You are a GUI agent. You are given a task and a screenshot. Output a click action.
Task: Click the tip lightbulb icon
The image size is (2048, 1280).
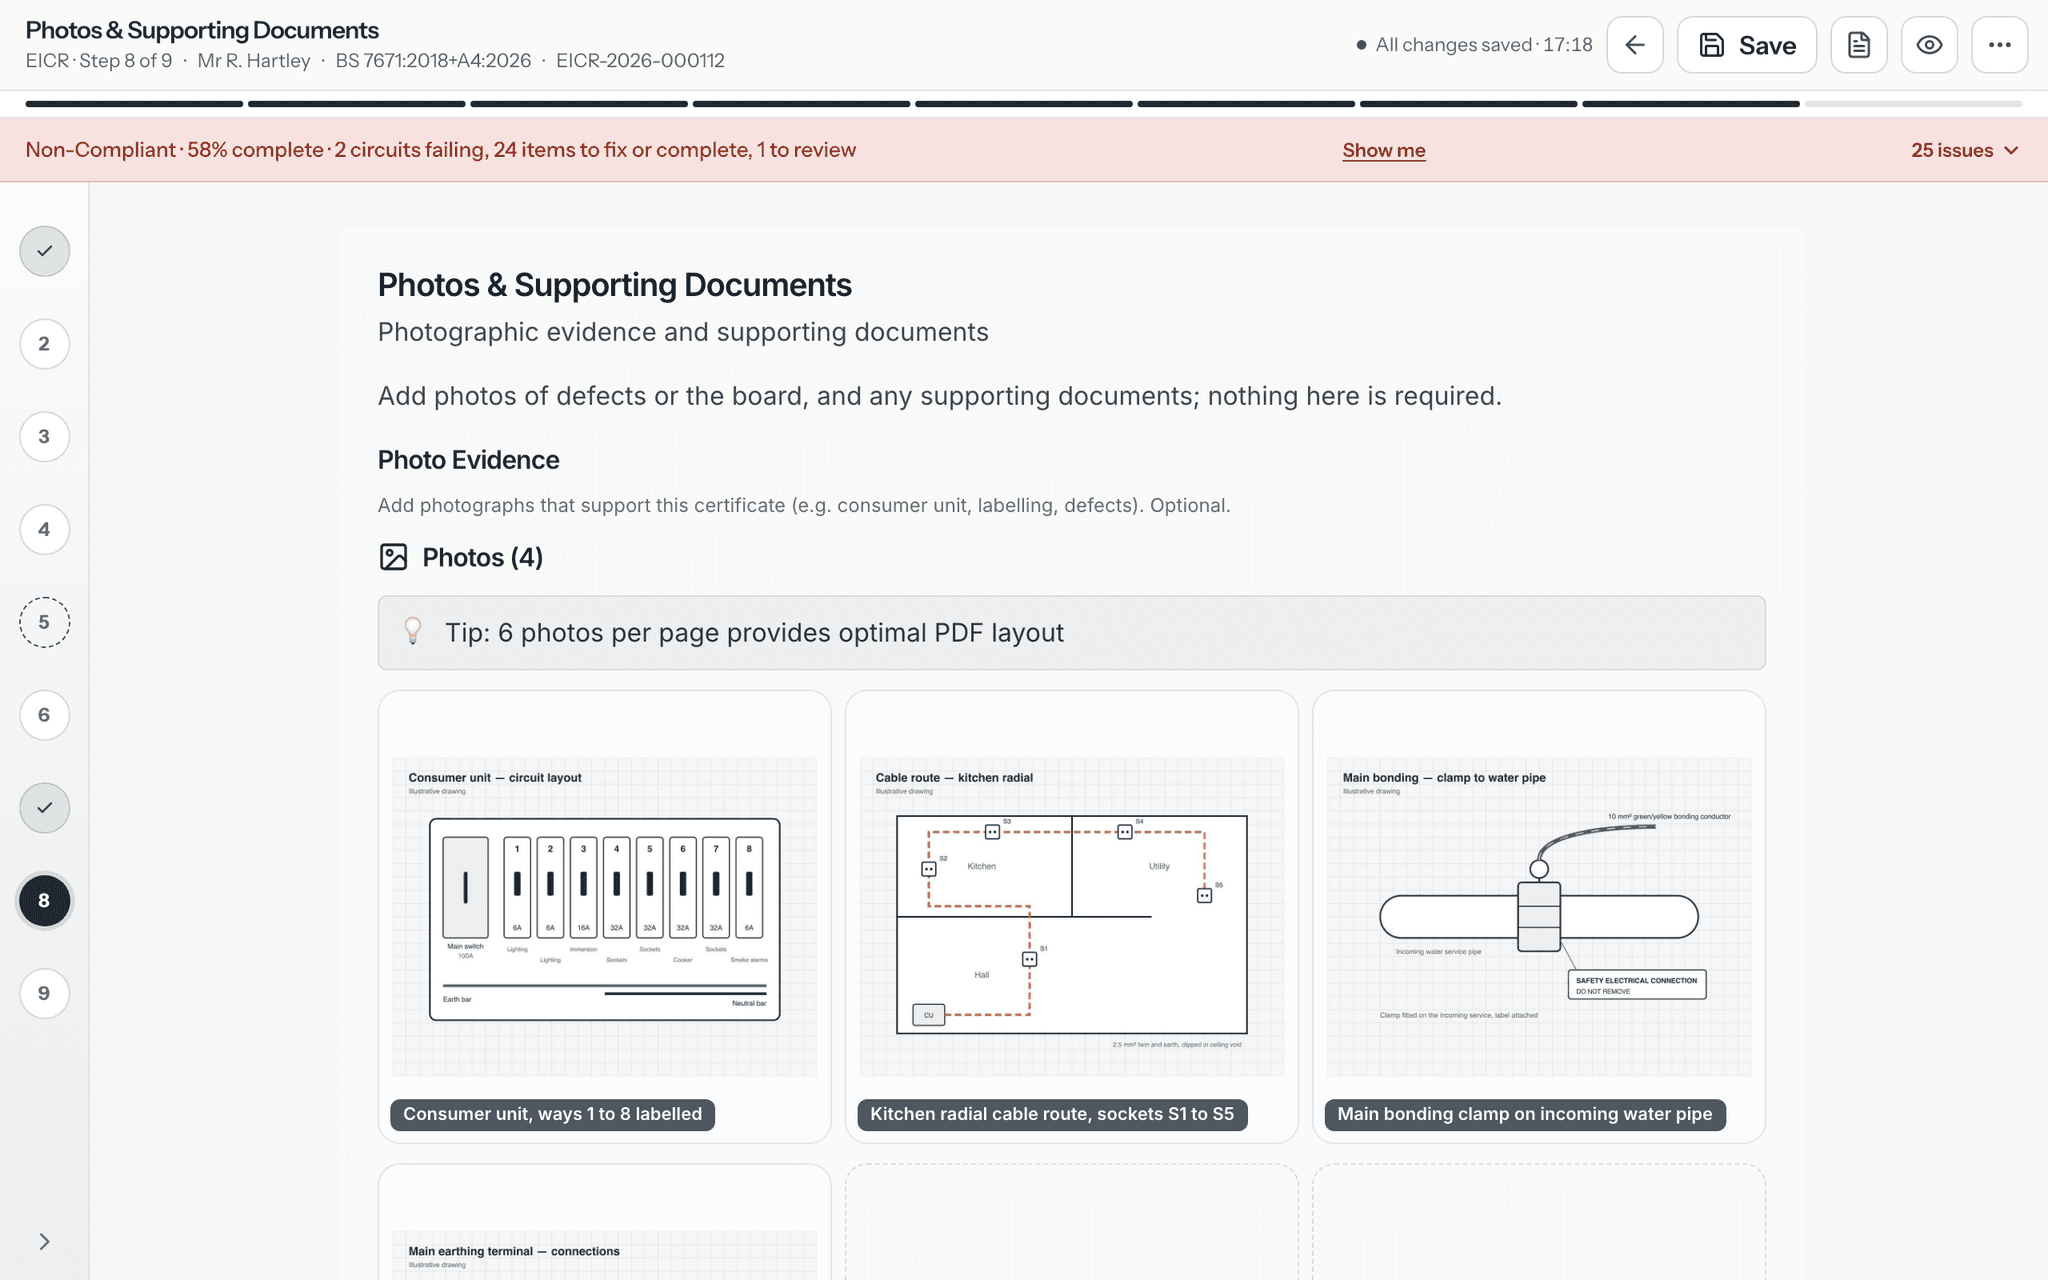coord(412,632)
